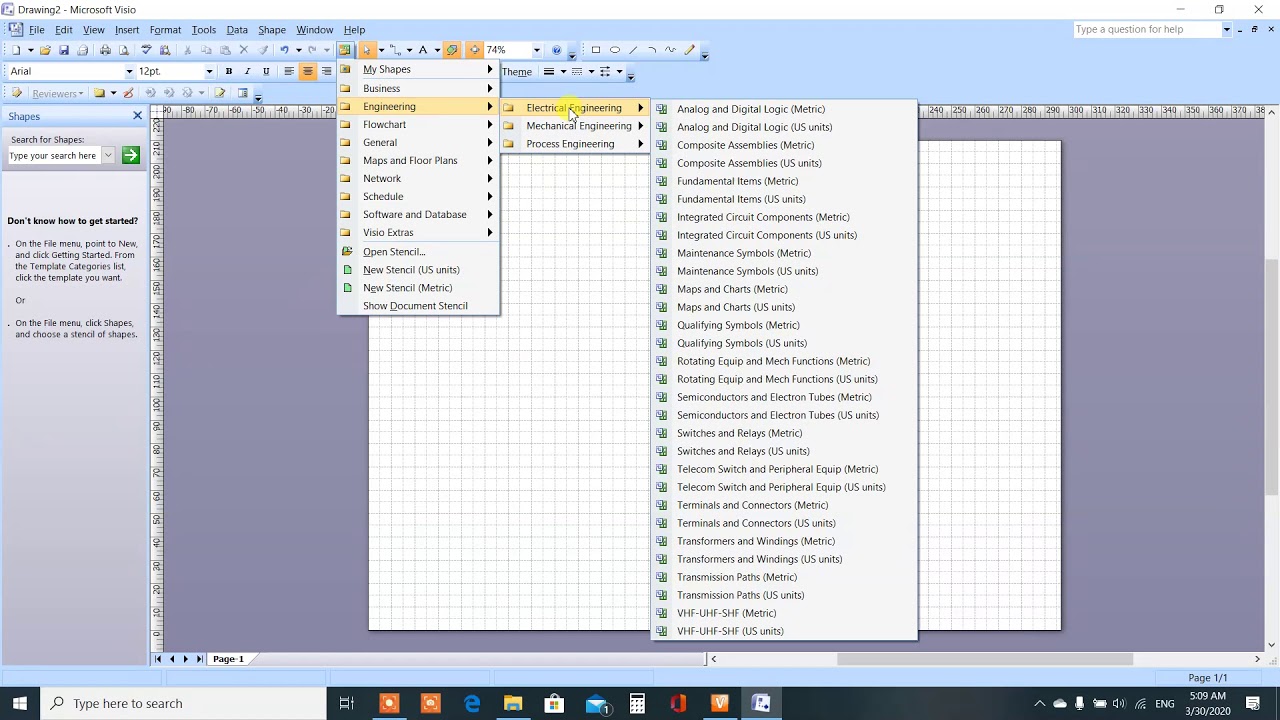This screenshot has width=1280, height=720.
Task: Click the Visio Help icon
Action: pyautogui.click(x=557, y=50)
